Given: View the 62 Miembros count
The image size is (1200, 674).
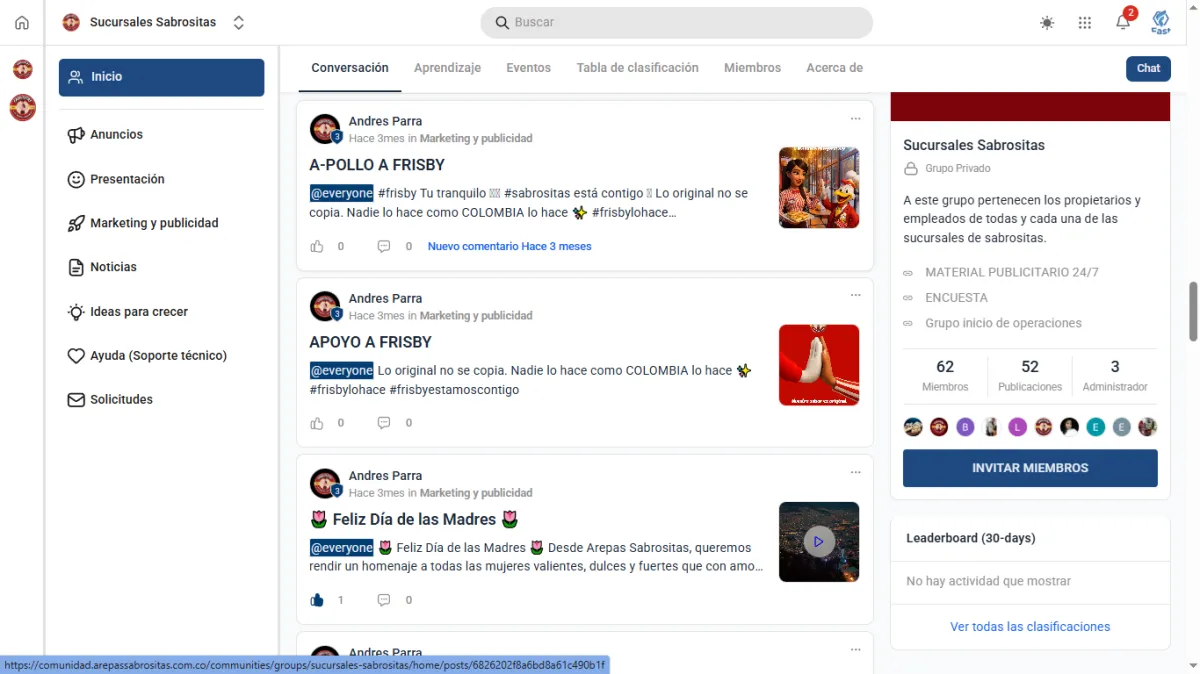Looking at the screenshot, I should [945, 376].
